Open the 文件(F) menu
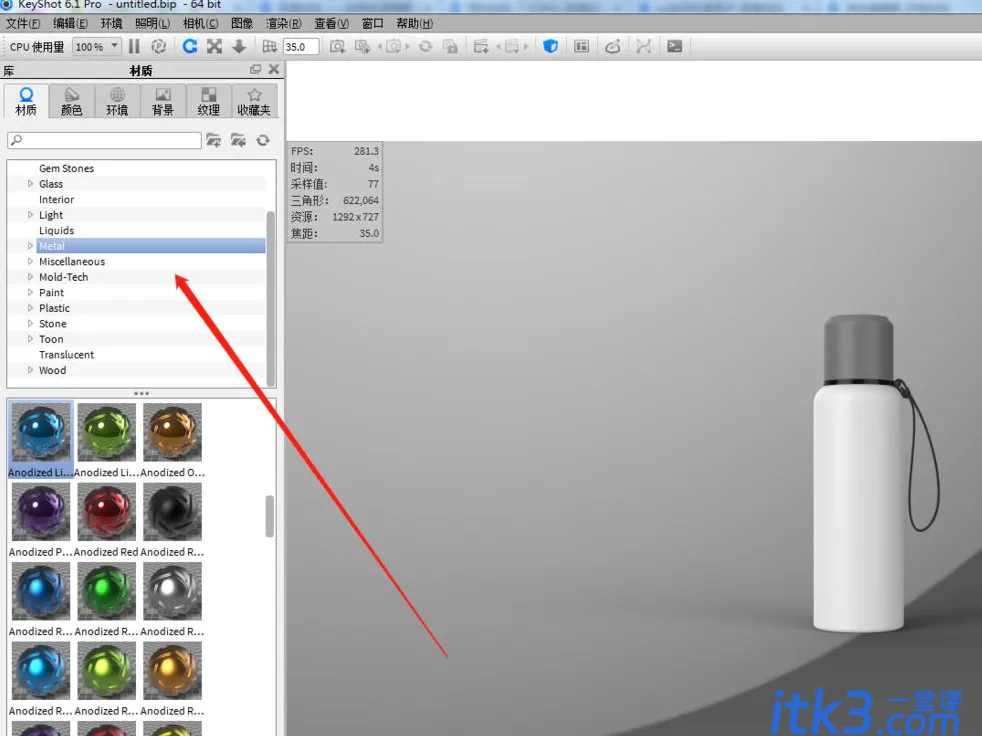This screenshot has width=982, height=736. (x=23, y=24)
